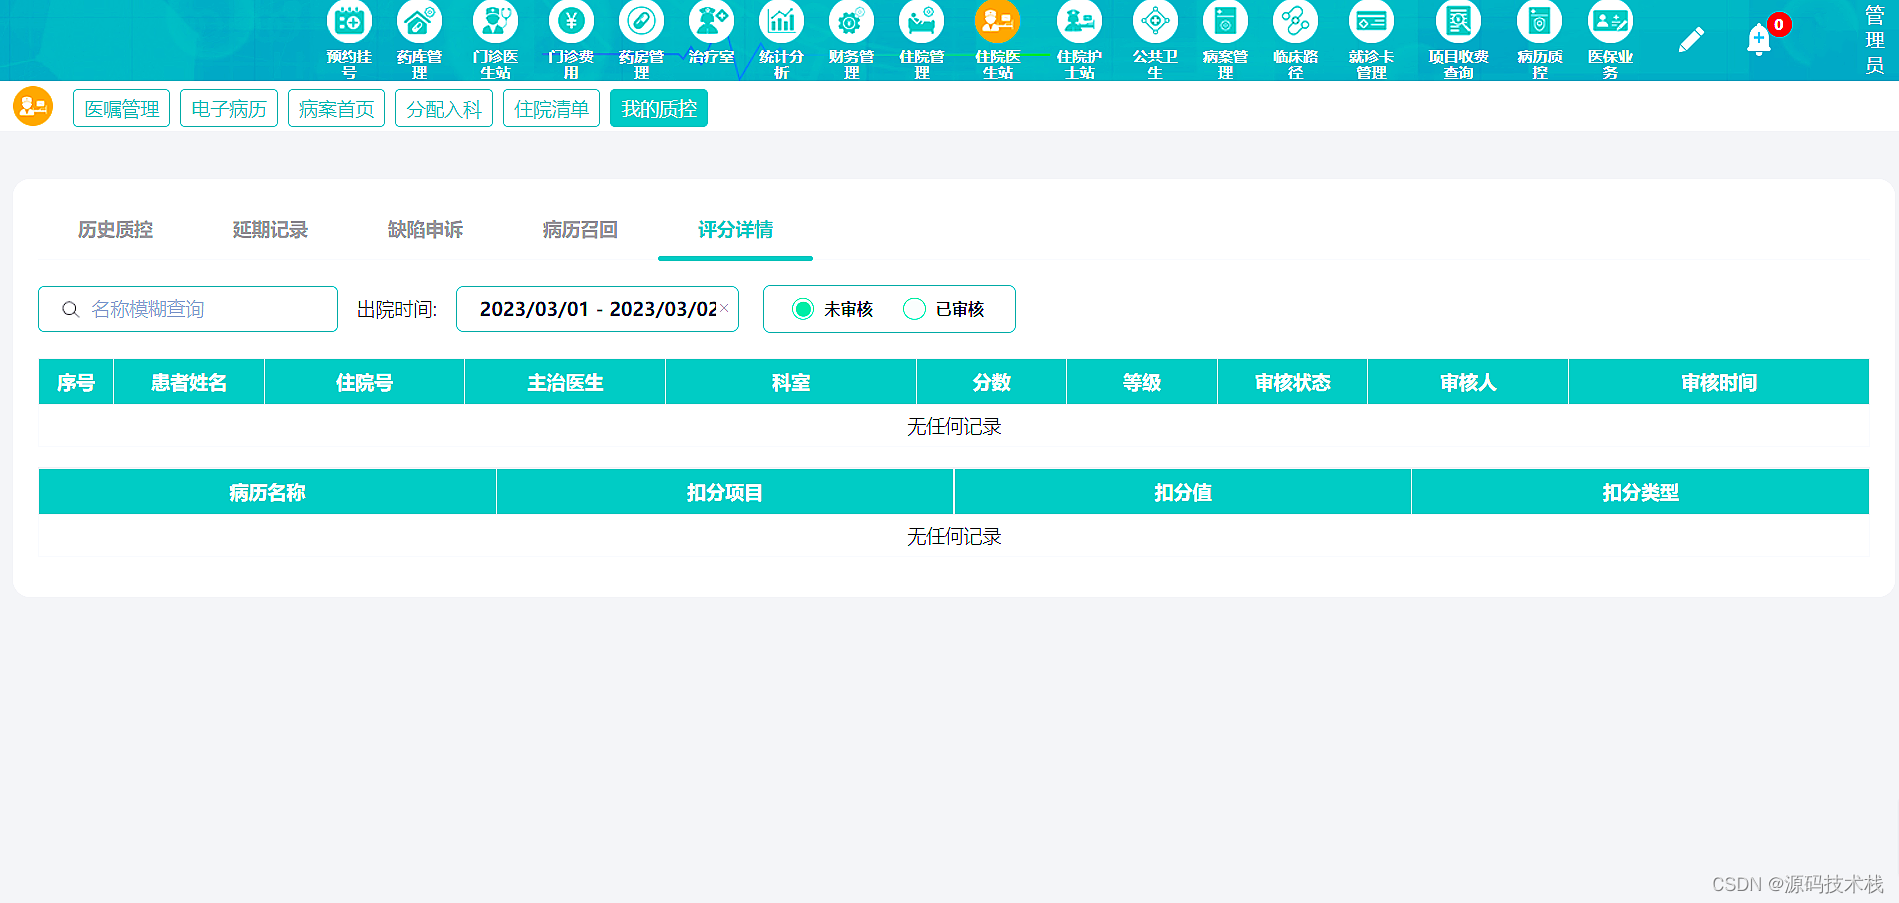Switch to the 延期记录 tab
This screenshot has width=1899, height=903.
click(271, 230)
